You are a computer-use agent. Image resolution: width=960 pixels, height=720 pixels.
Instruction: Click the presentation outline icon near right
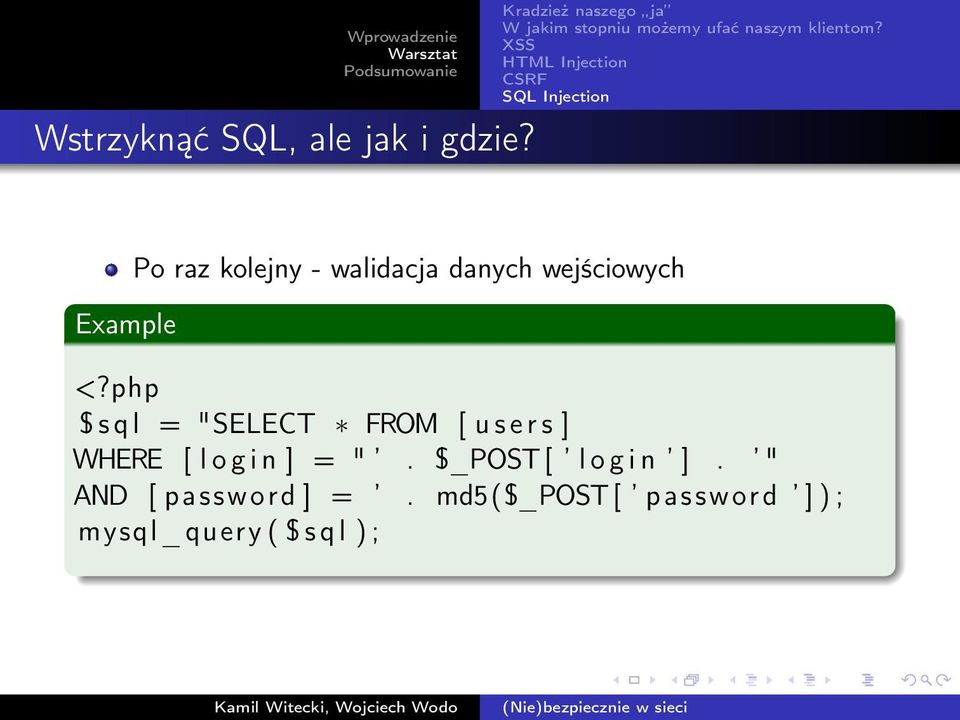tap(867, 680)
